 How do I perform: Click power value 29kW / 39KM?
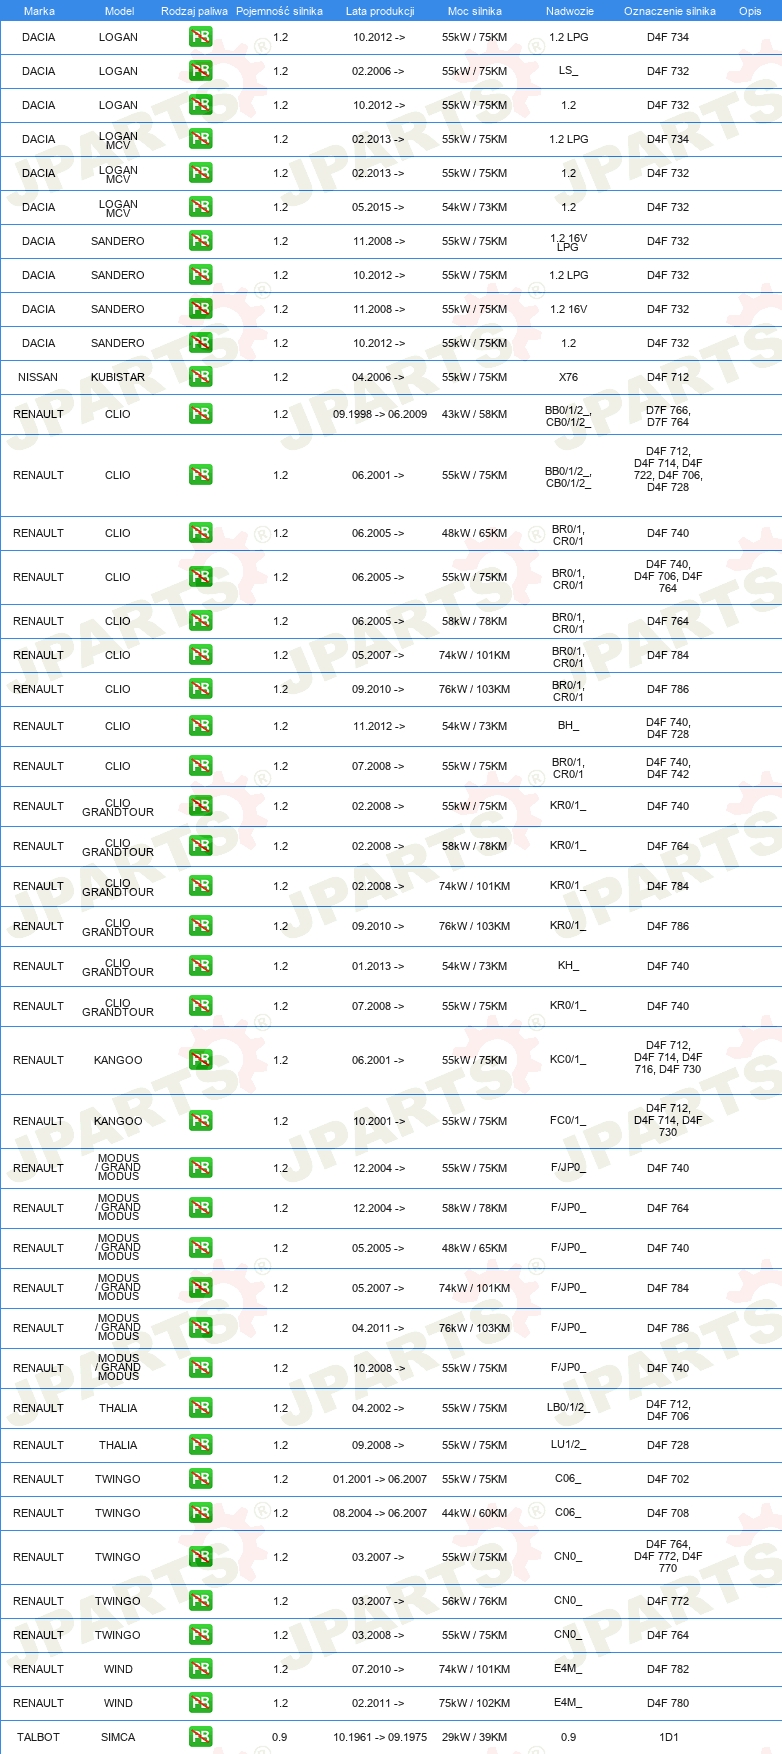click(475, 1737)
